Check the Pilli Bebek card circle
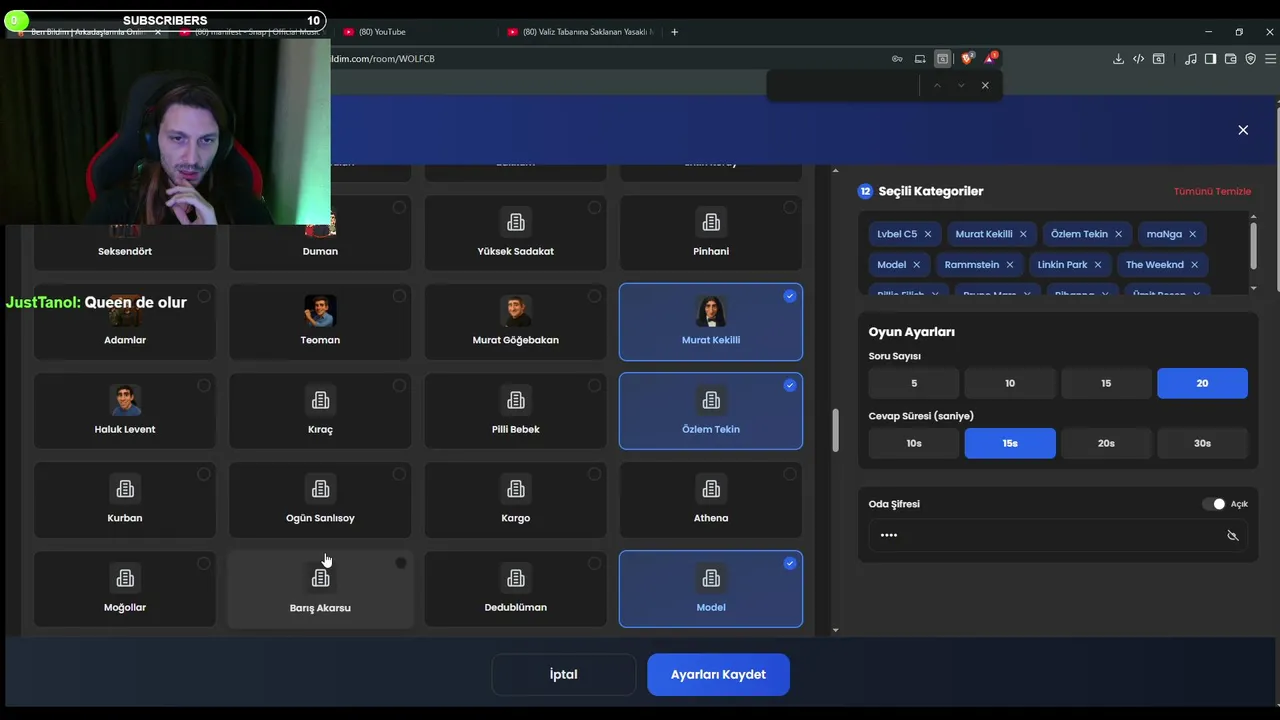The width and height of the screenshot is (1280, 720). tap(594, 385)
